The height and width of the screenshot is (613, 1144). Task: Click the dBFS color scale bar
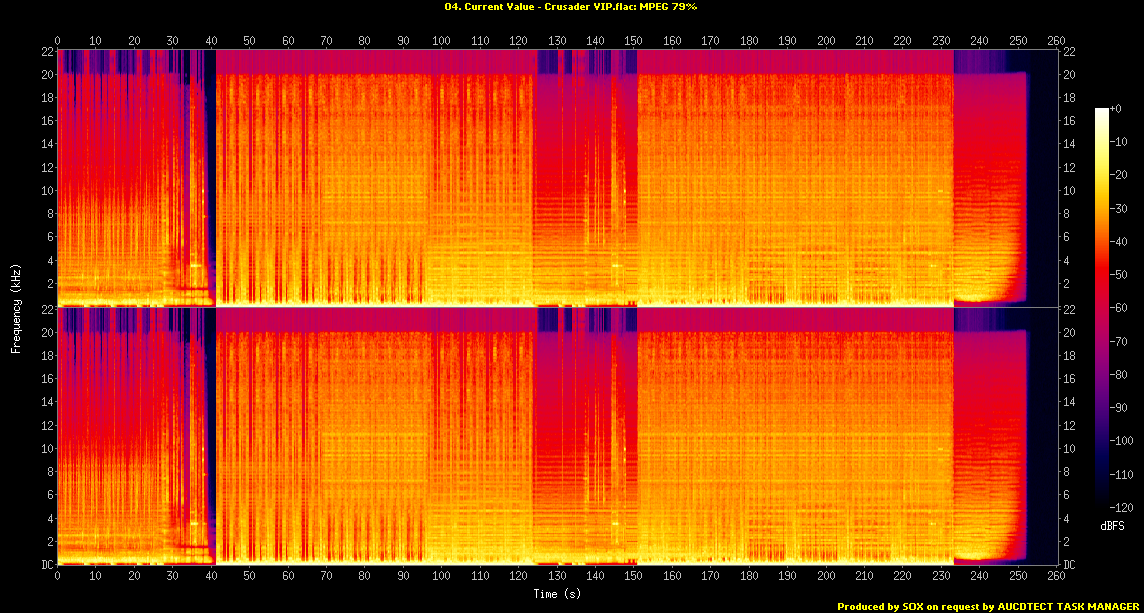[x=1101, y=311]
